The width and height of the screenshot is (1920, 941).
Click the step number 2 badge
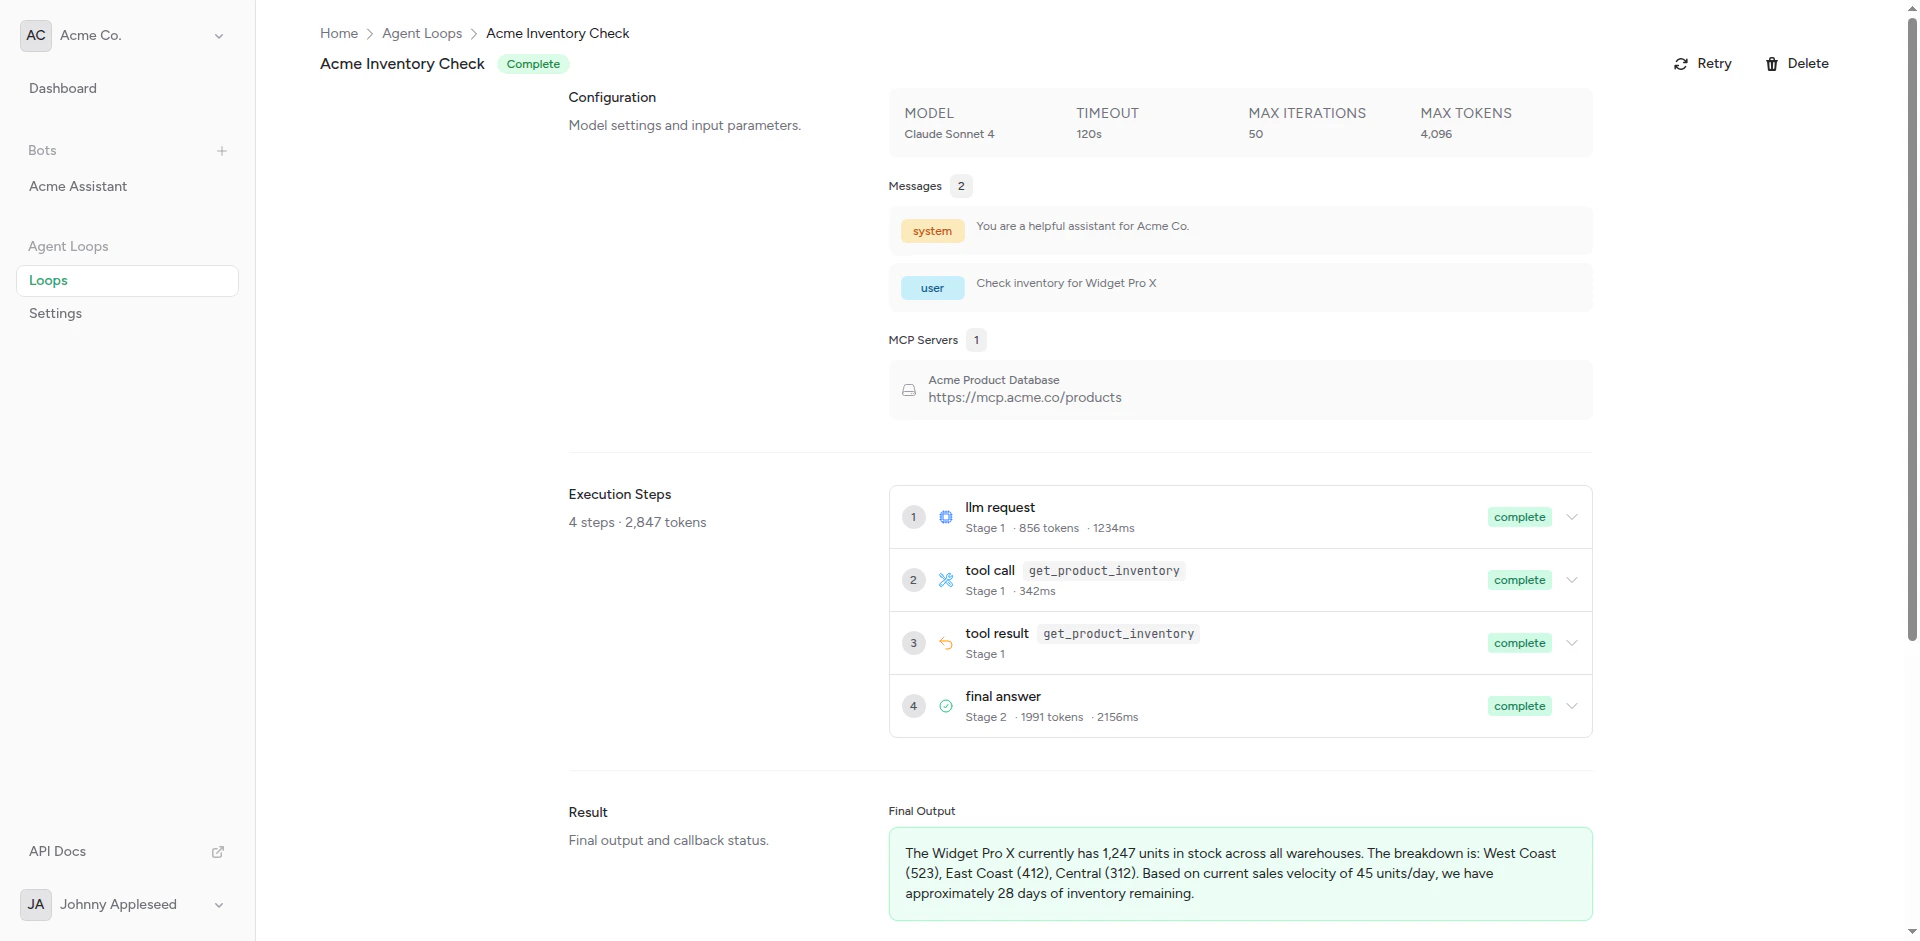913,580
